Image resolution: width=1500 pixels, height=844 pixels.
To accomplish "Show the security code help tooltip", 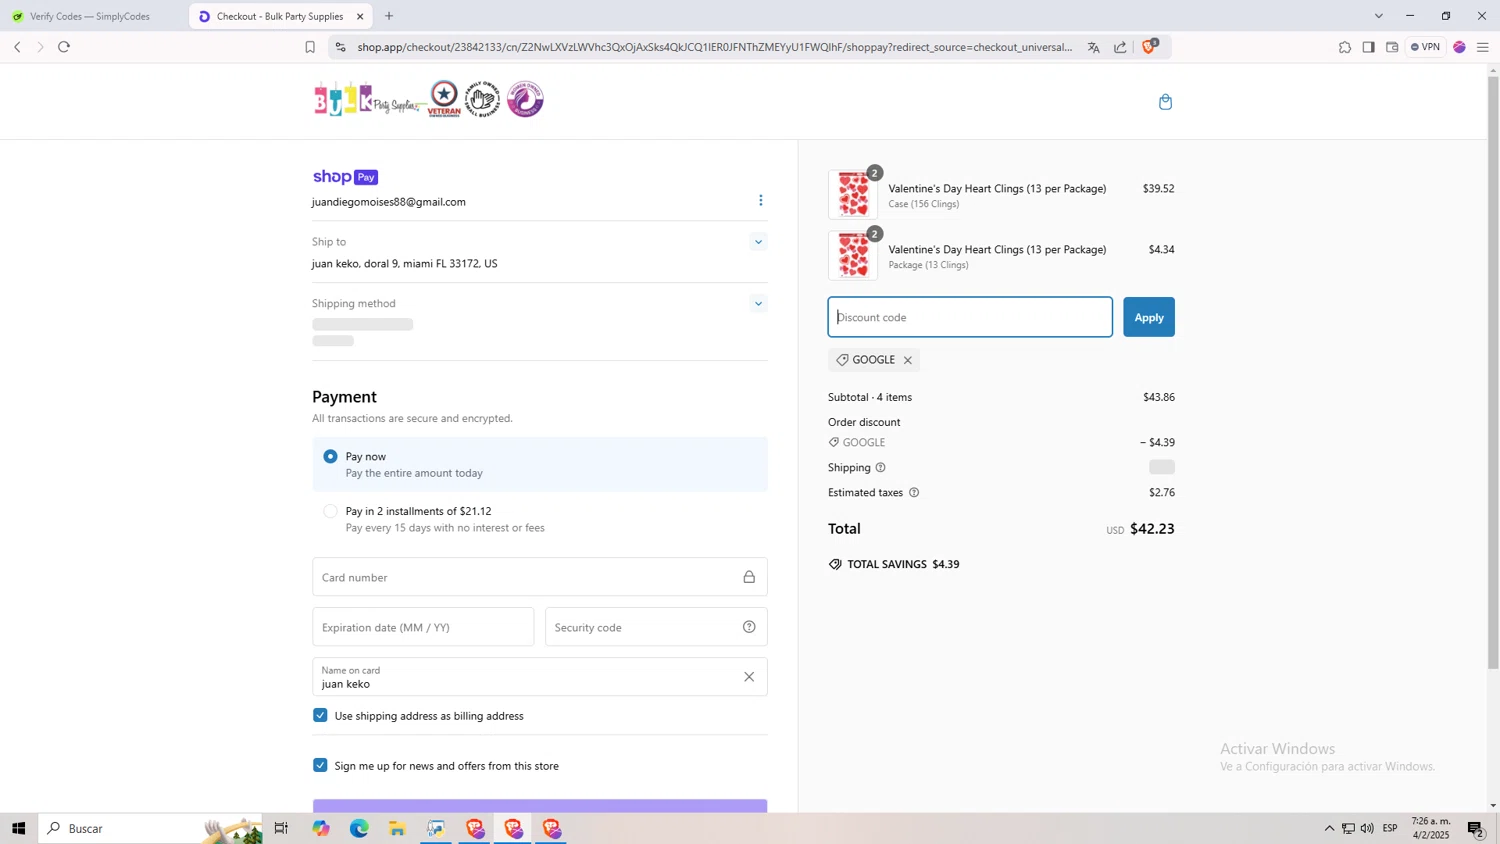I will (x=749, y=627).
